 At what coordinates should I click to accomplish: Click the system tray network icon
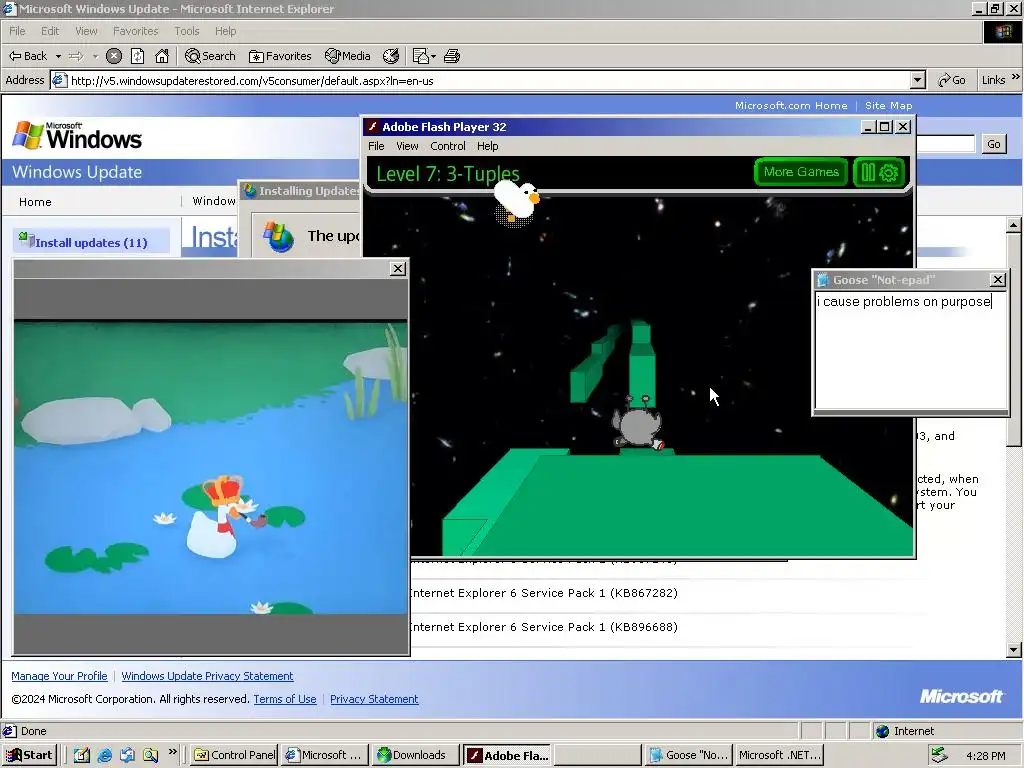point(940,755)
